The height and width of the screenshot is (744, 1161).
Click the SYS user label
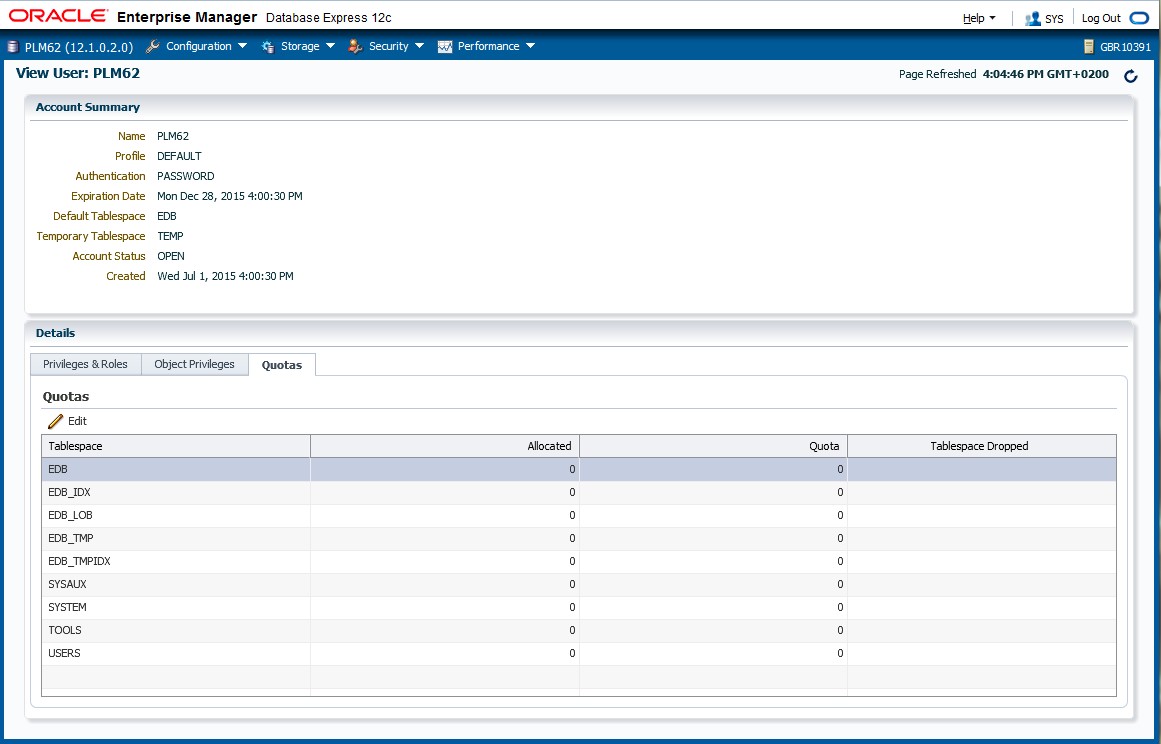tap(1054, 19)
